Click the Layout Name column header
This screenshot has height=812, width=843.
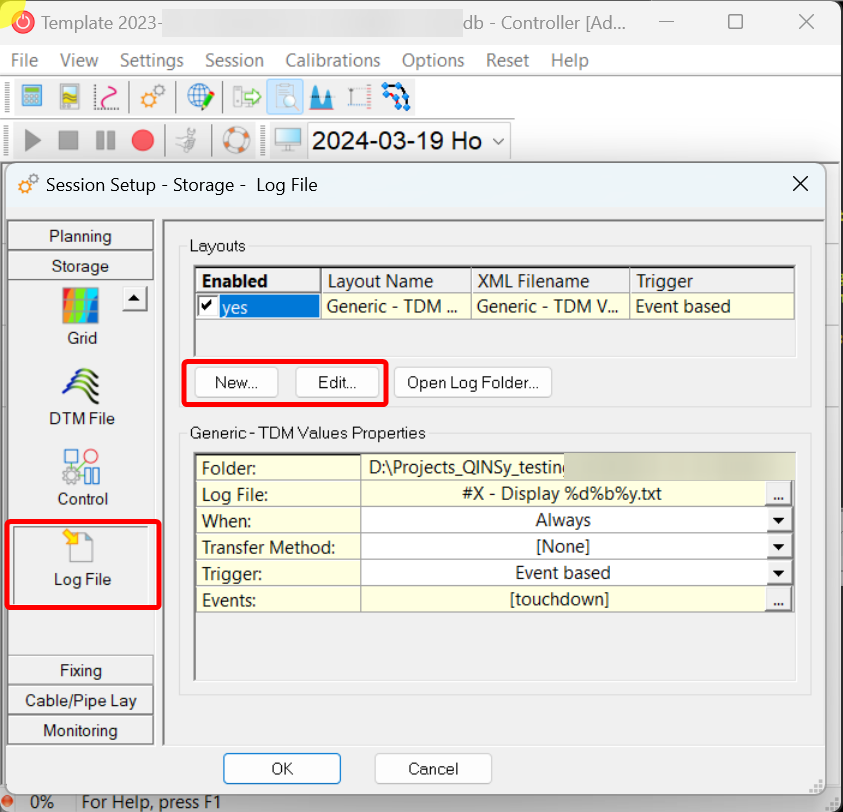pyautogui.click(x=396, y=281)
